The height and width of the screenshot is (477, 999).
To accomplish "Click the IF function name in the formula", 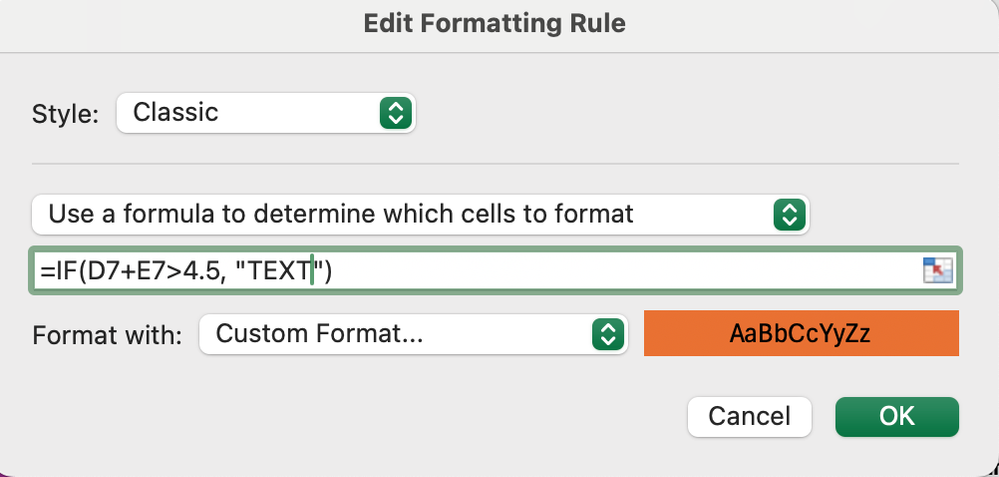I will coord(64,270).
